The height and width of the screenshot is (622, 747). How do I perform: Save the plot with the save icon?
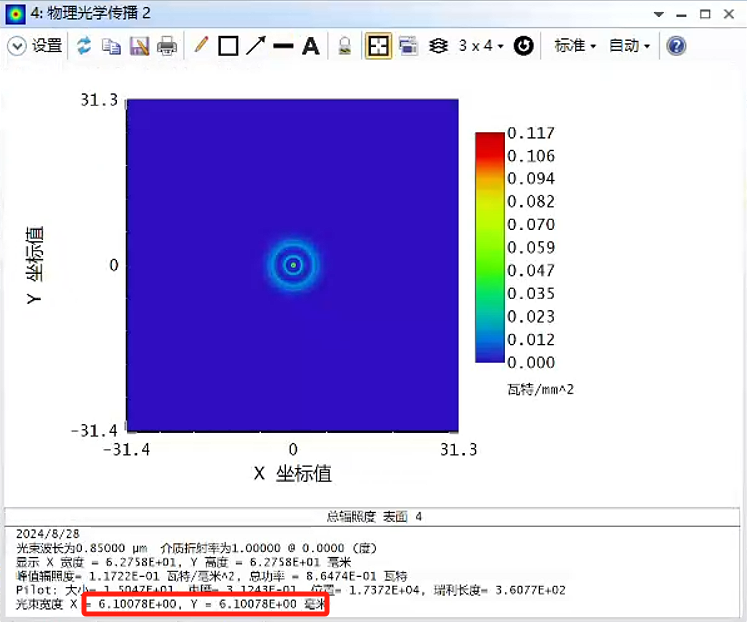click(139, 46)
